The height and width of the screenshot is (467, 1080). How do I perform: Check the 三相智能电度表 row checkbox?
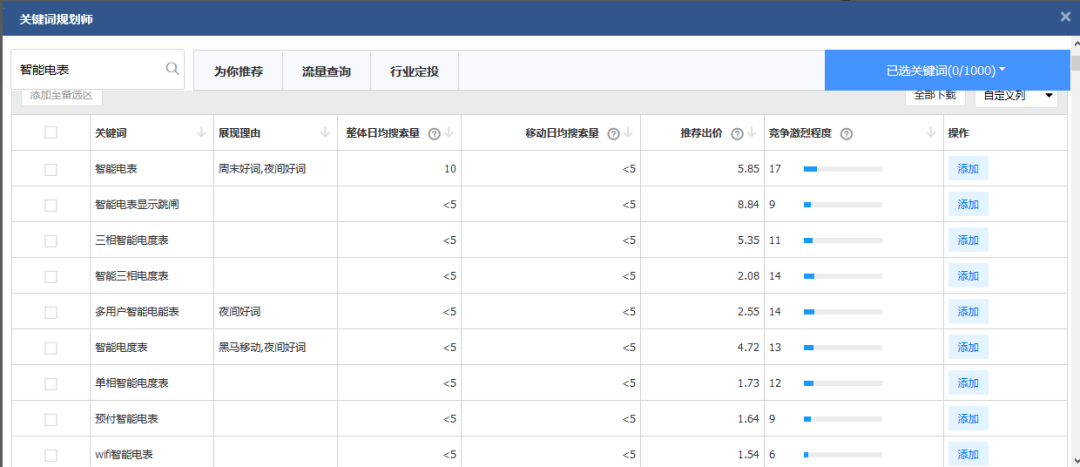tap(51, 240)
